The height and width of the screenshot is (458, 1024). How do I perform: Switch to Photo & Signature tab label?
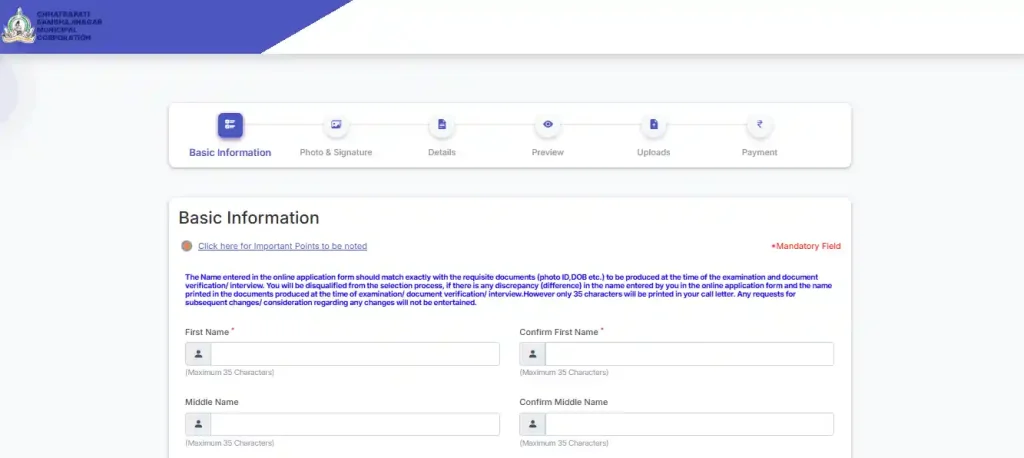coord(336,153)
